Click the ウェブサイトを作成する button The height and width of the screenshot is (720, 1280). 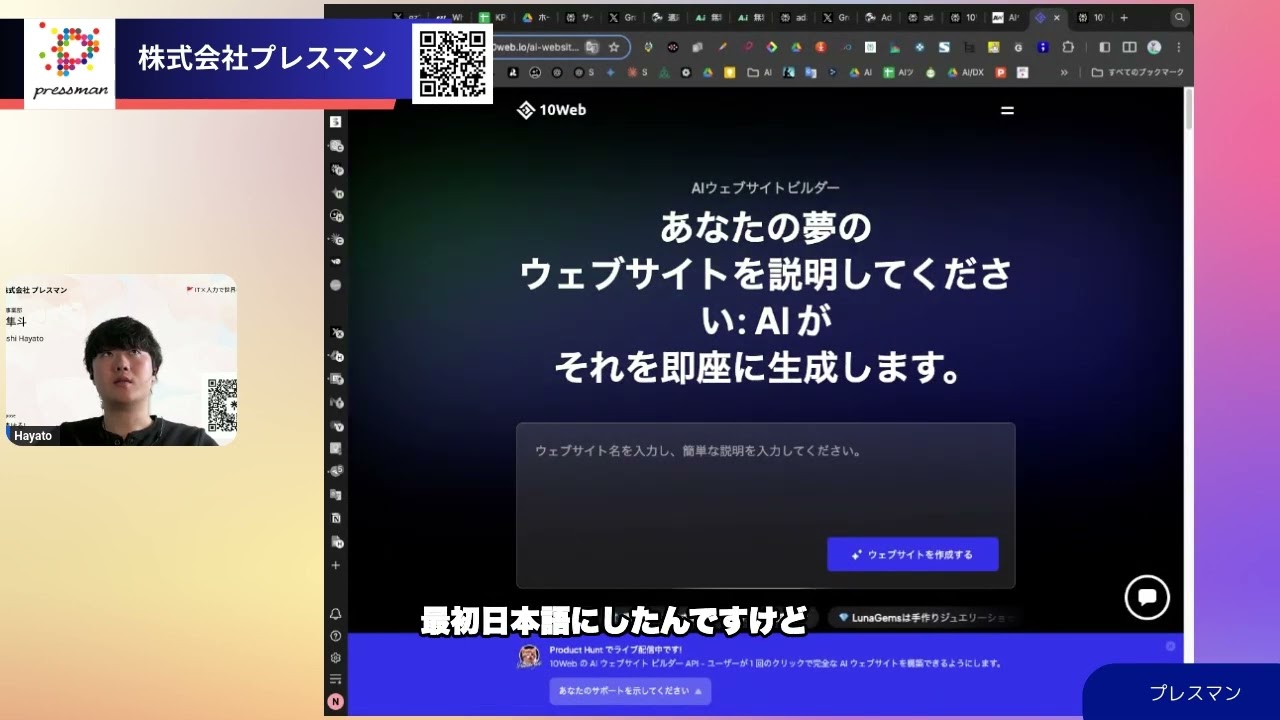(912, 554)
